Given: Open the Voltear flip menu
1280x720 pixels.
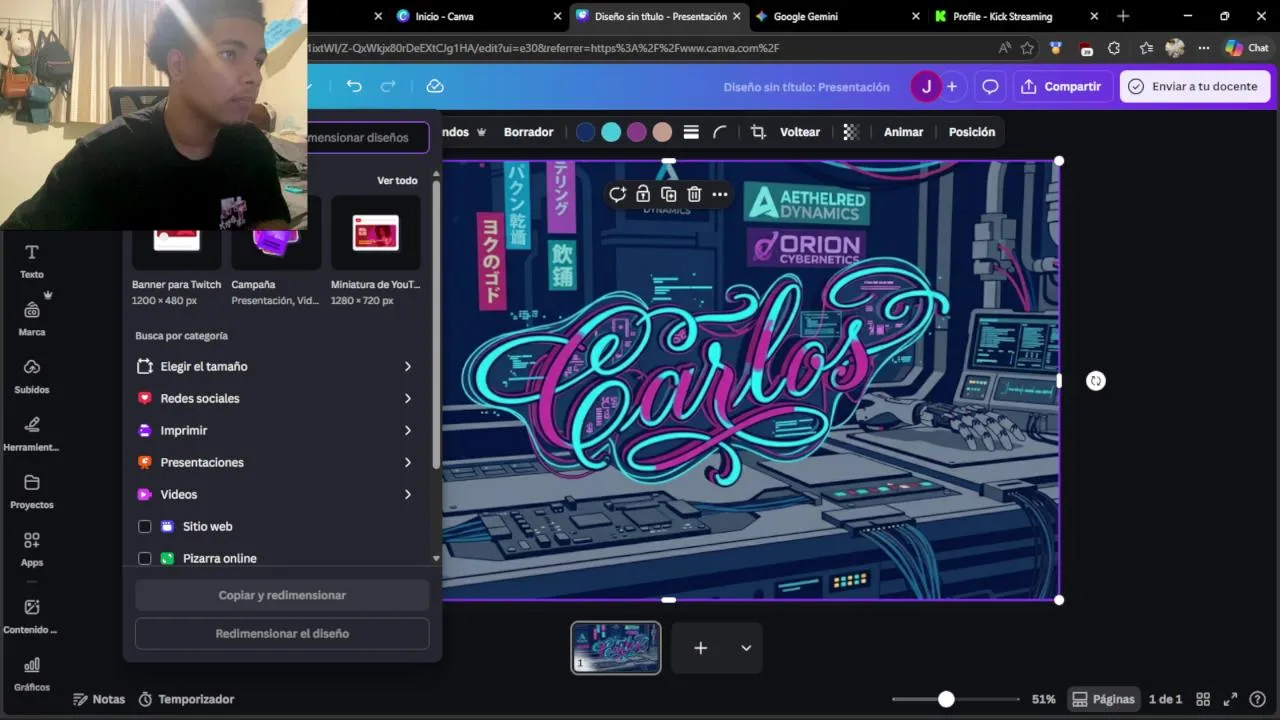Looking at the screenshot, I should pos(799,132).
